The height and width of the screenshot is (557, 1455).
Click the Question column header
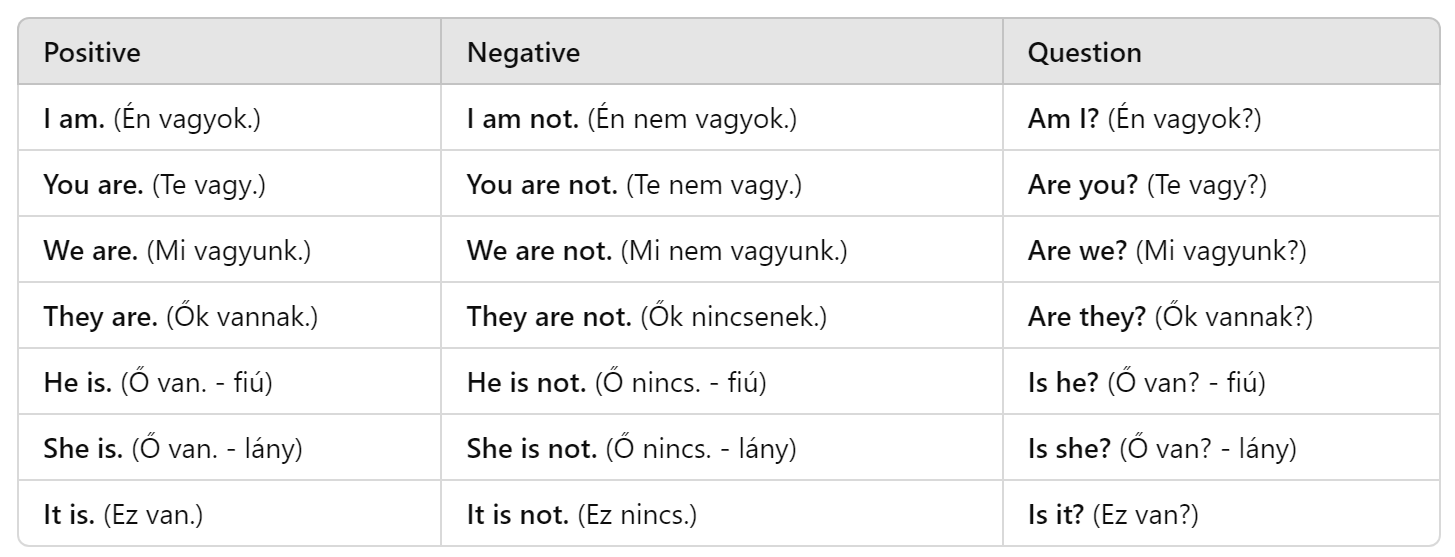click(1084, 53)
